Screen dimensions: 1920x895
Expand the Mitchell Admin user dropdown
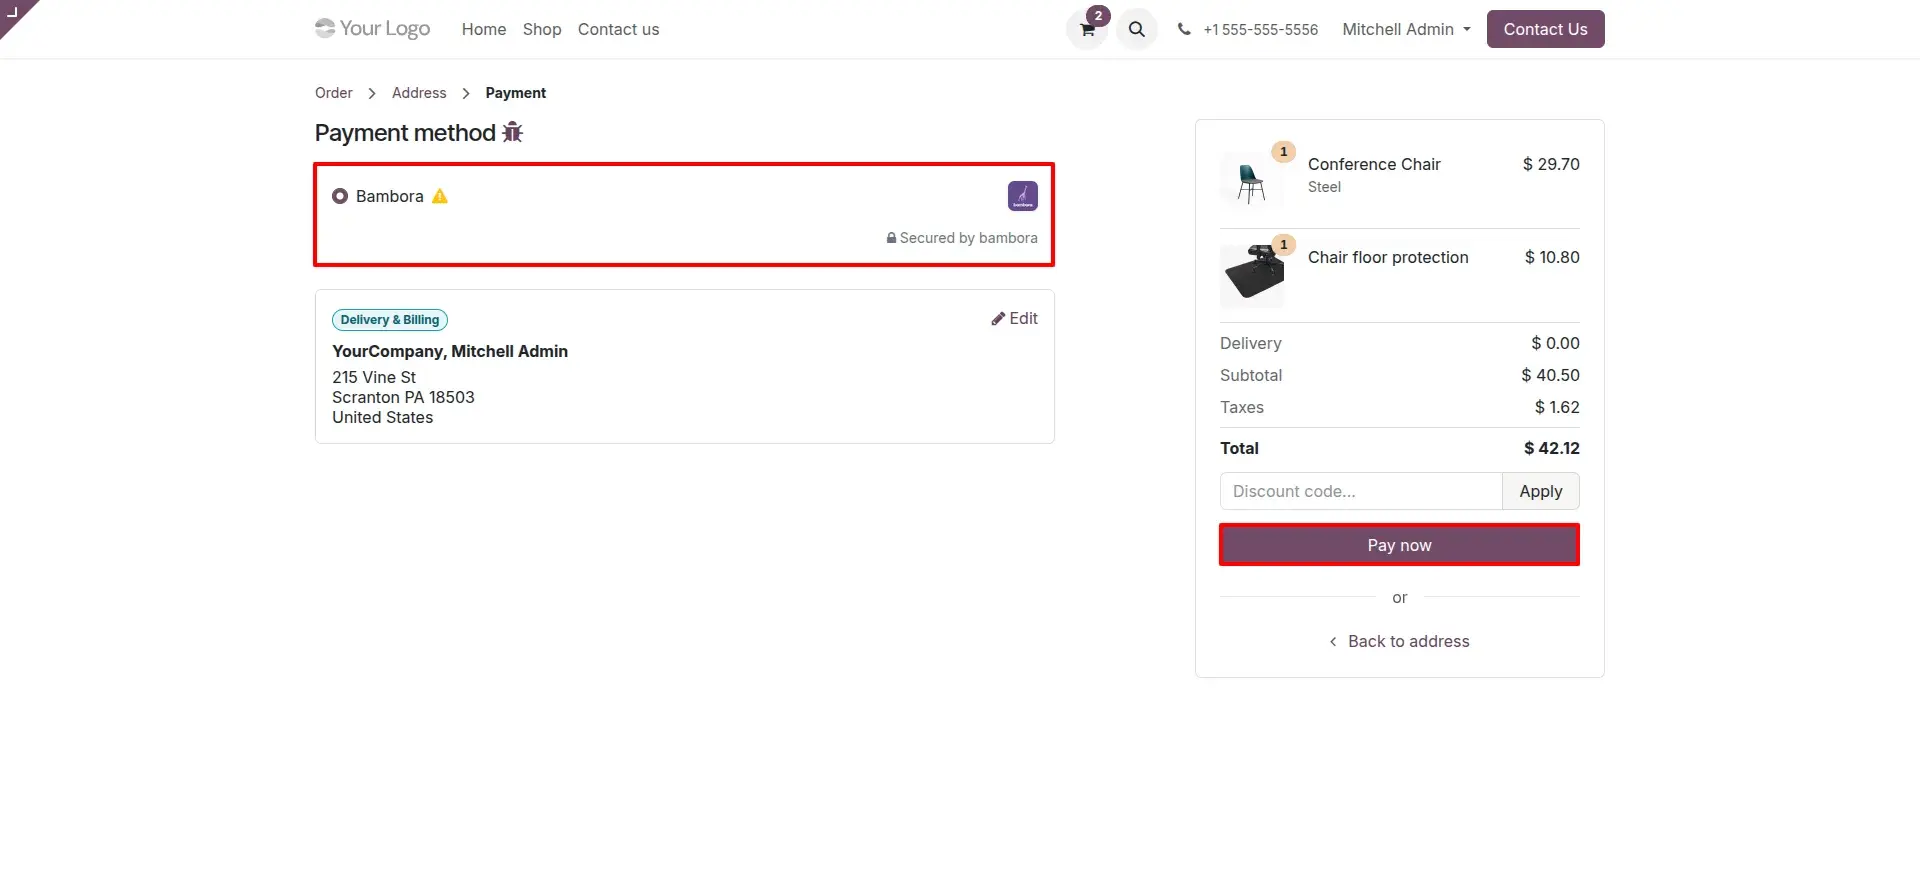point(1406,29)
